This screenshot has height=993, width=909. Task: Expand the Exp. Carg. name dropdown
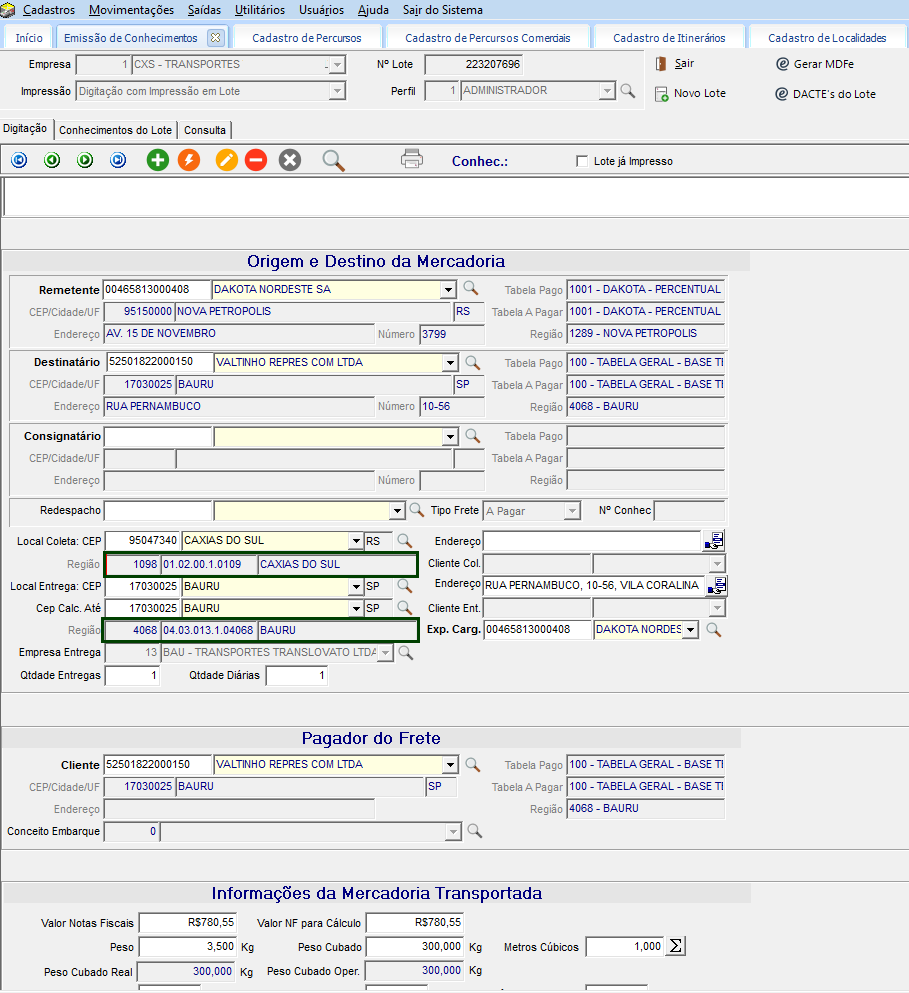tap(690, 630)
